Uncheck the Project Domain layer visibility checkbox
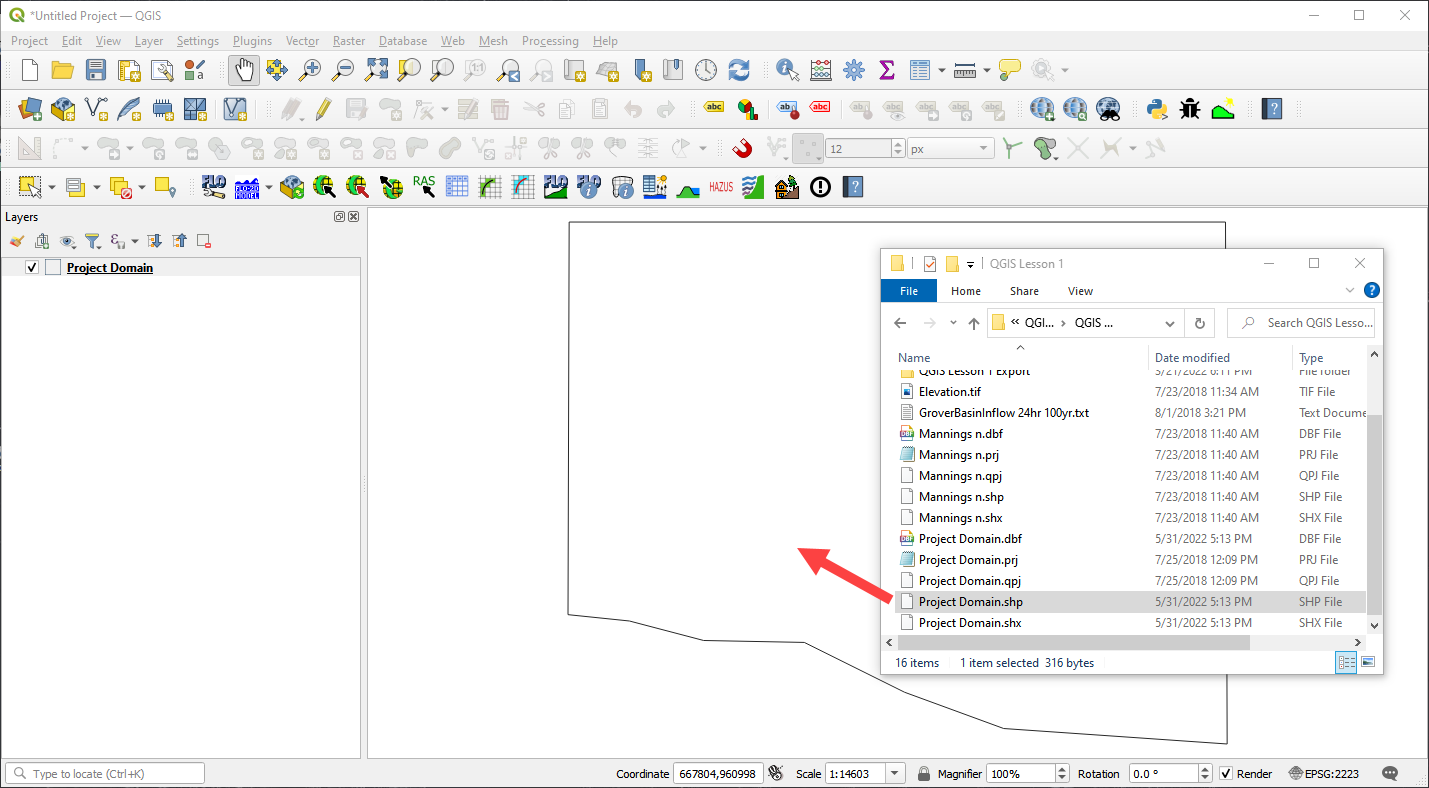Image resolution: width=1429 pixels, height=788 pixels. (x=32, y=268)
